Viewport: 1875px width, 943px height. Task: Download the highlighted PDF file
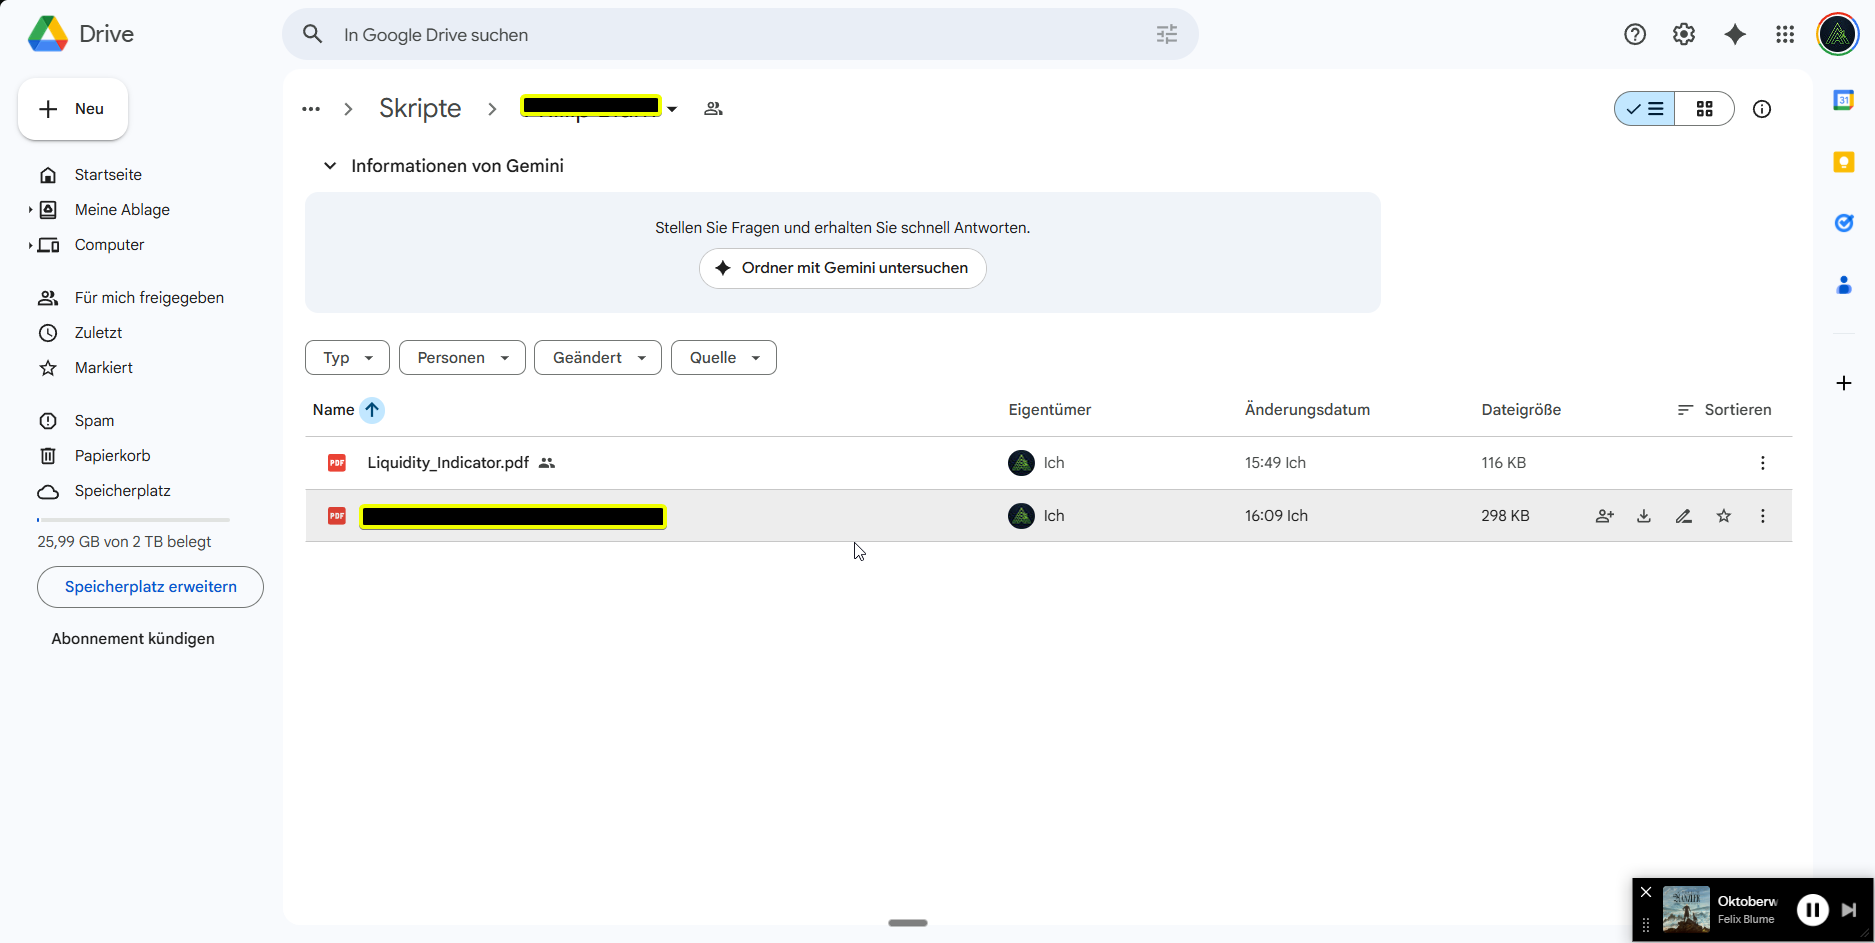coord(1643,516)
